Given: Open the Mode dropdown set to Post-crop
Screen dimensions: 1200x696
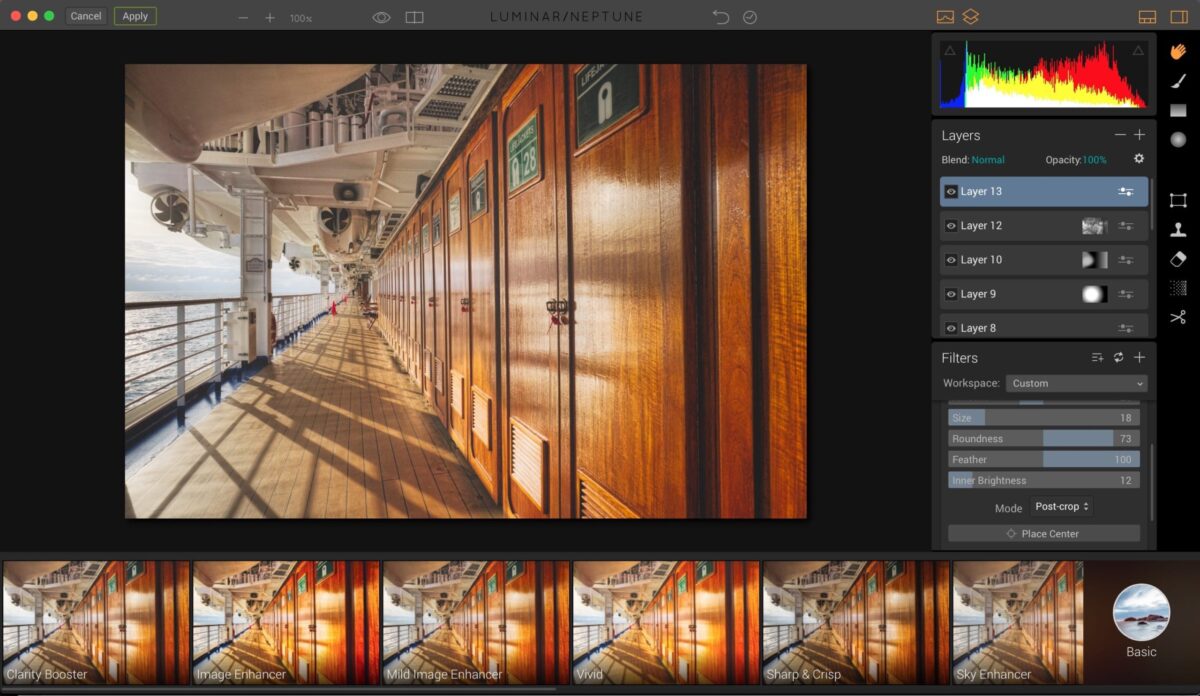Looking at the screenshot, I should tap(1061, 506).
